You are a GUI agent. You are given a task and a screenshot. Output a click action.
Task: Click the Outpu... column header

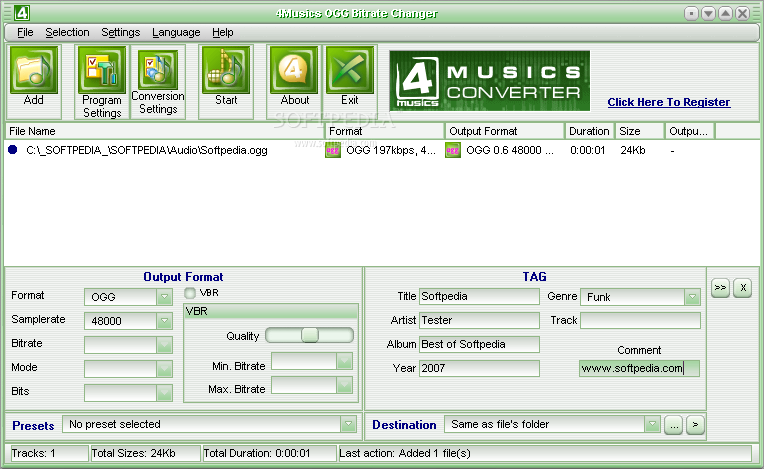tap(689, 131)
